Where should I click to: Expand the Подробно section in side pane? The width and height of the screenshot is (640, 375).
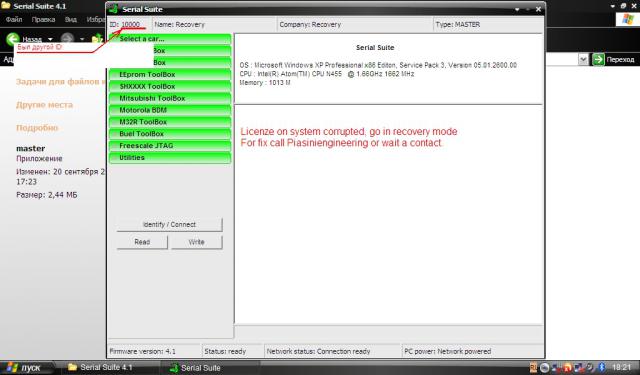[x=37, y=128]
